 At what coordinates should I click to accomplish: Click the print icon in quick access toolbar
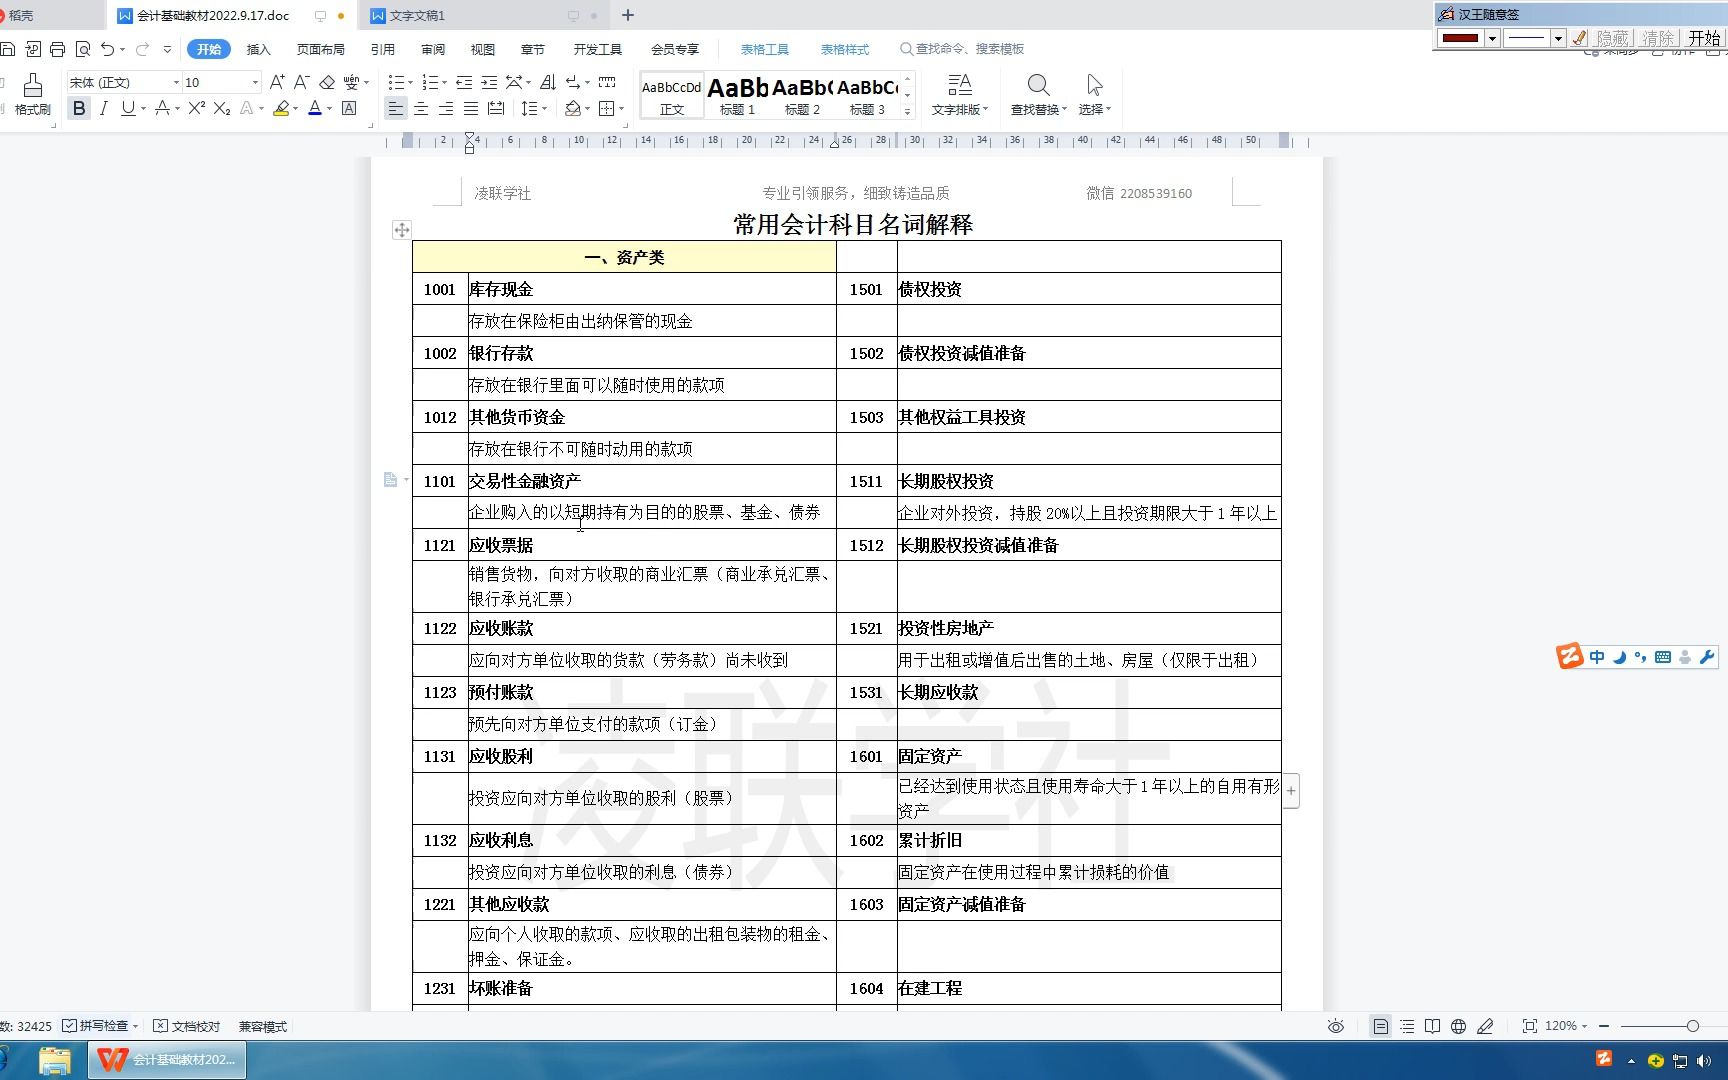click(x=57, y=48)
